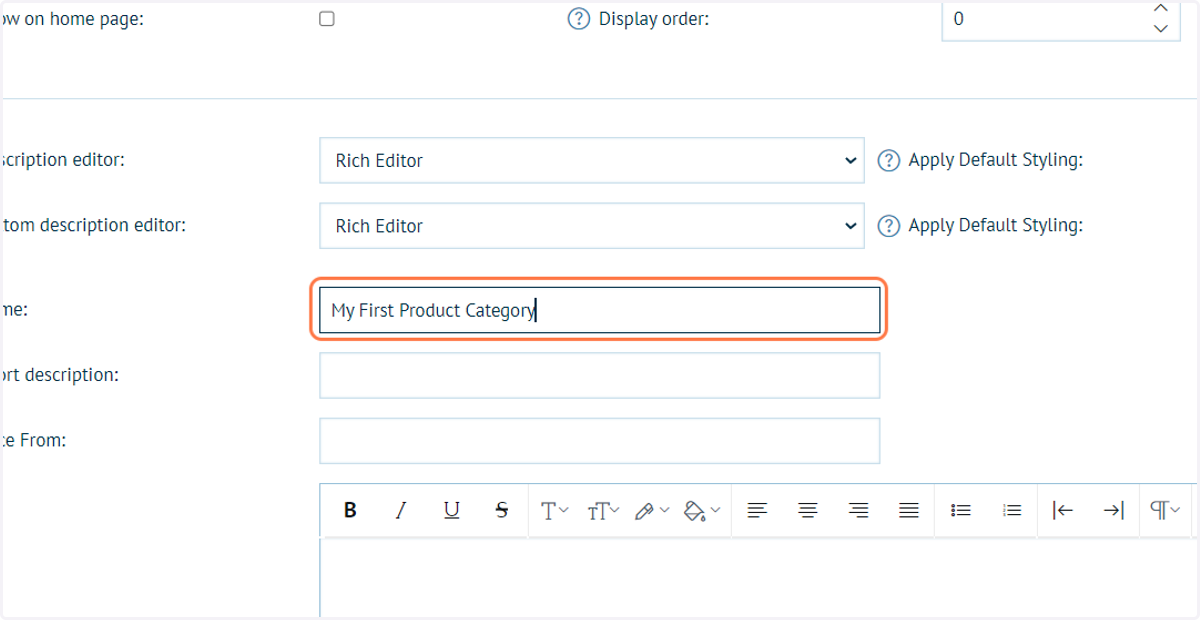Check the Show on home page checkbox
Viewport: 1200px width, 620px height.
[x=327, y=19]
